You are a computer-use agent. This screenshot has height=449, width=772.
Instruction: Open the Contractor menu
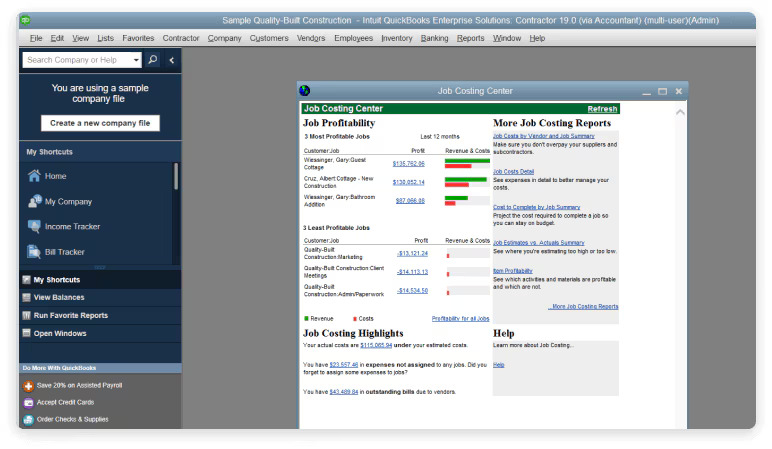pyautogui.click(x=181, y=38)
